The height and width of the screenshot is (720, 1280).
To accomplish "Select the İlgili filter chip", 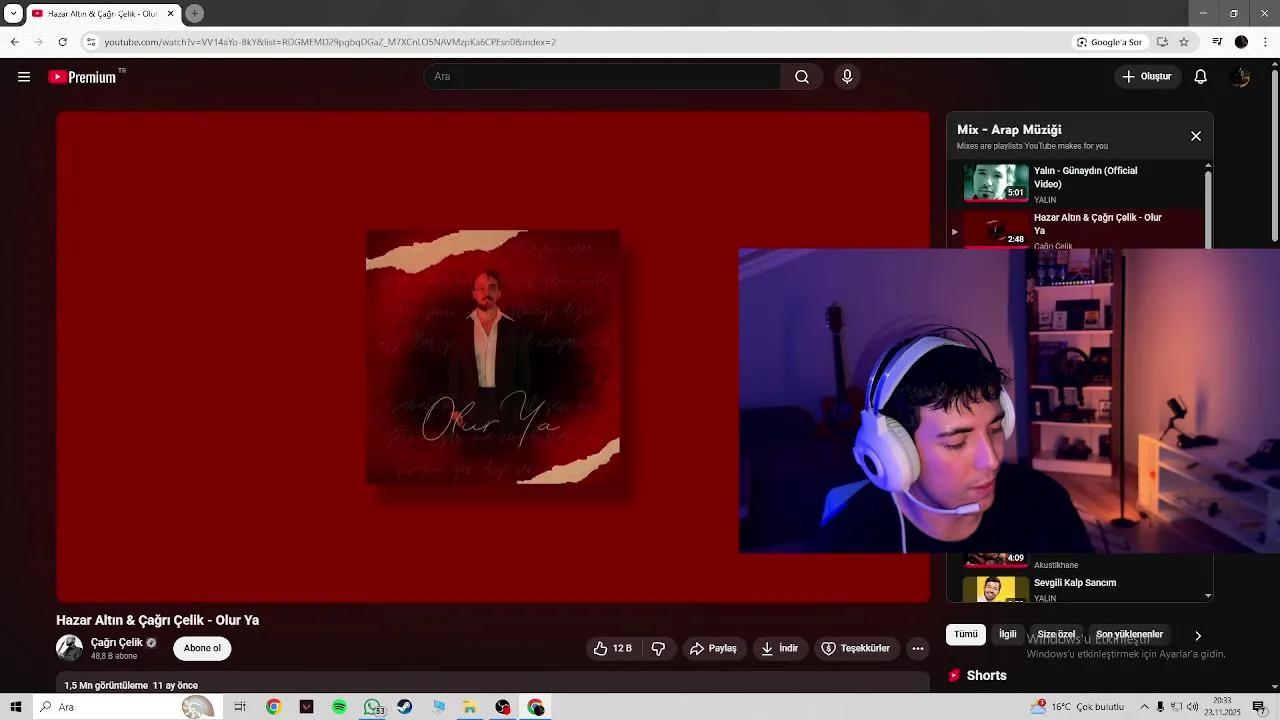I will [x=1008, y=635].
